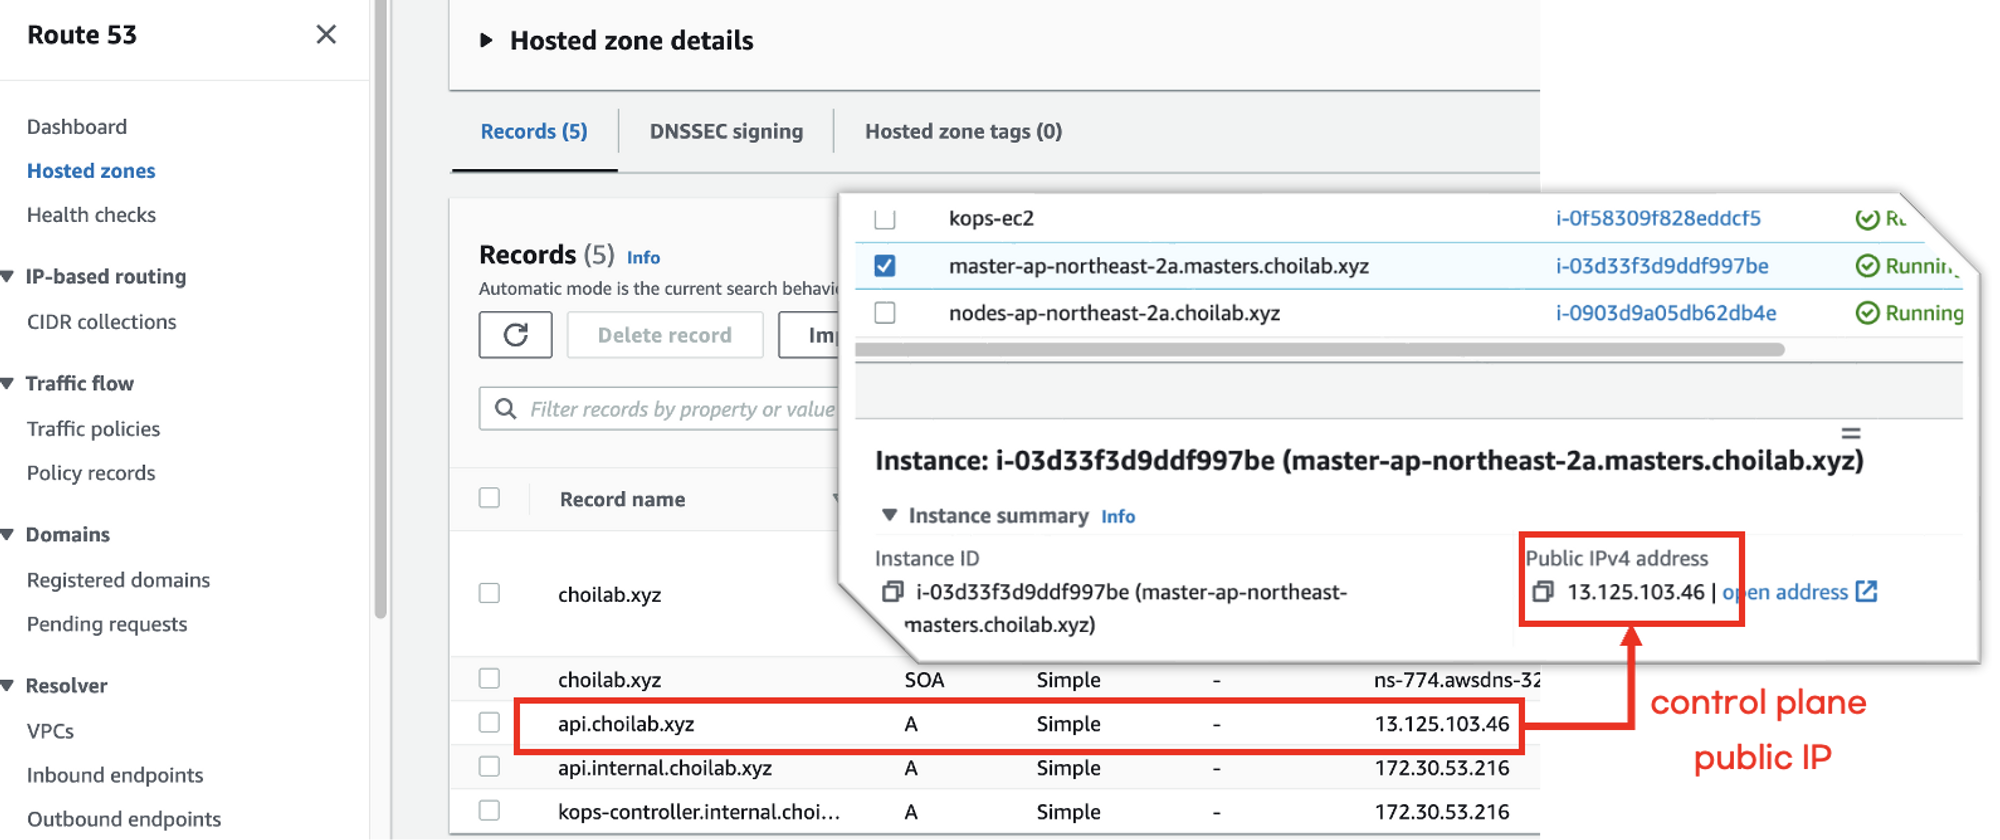Click the partially hidden Import button
This screenshot has height=840, width=2000.
point(808,335)
